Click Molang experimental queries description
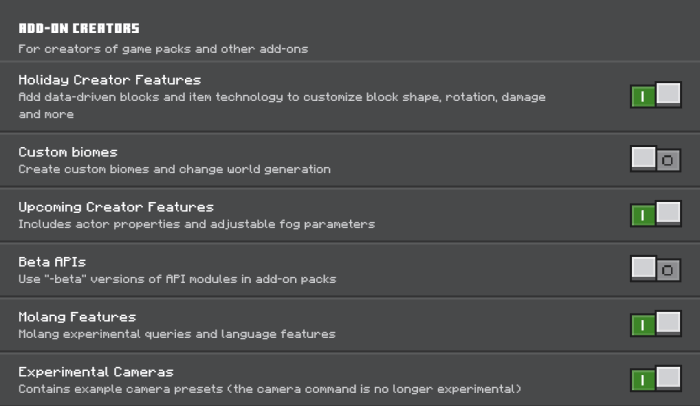 pyautogui.click(x=177, y=334)
